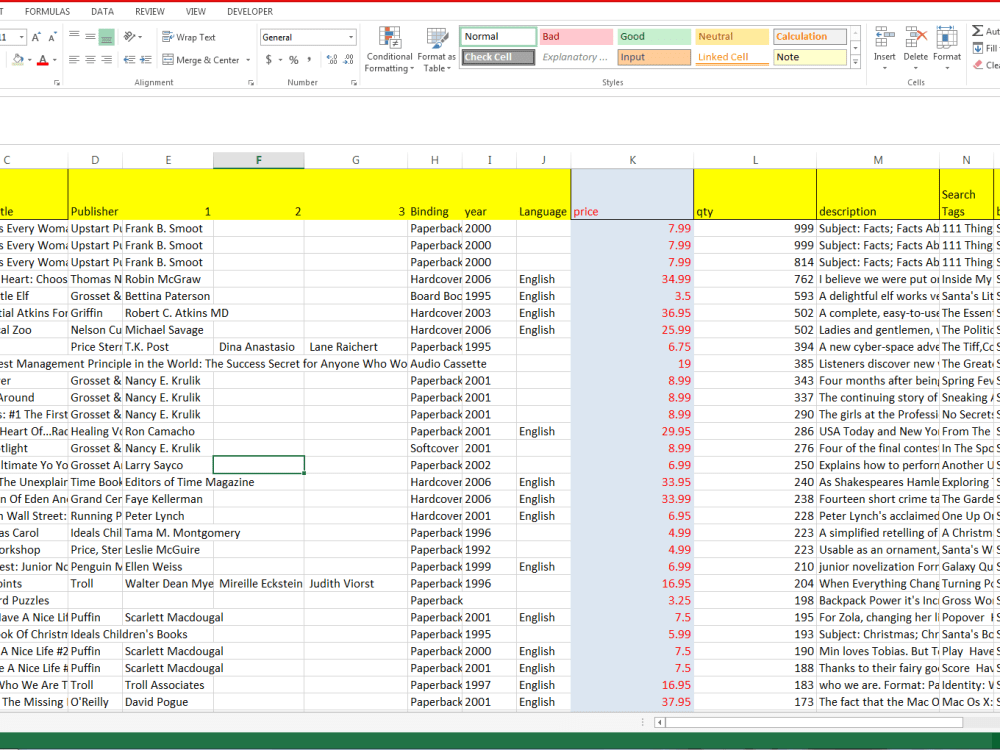Increase decimal places
The height and width of the screenshot is (750, 1000).
tap(332, 60)
